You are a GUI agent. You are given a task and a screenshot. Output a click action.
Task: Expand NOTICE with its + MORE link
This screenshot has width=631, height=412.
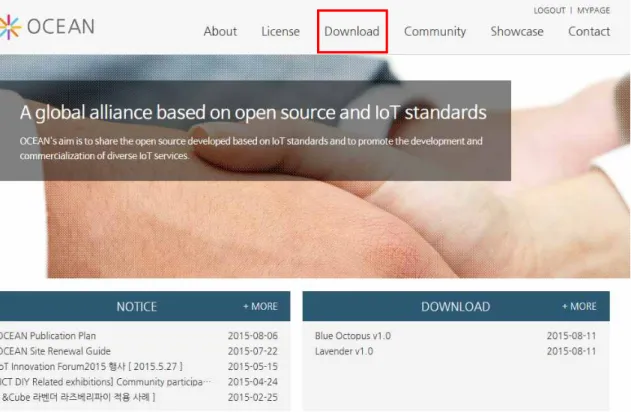pos(260,307)
